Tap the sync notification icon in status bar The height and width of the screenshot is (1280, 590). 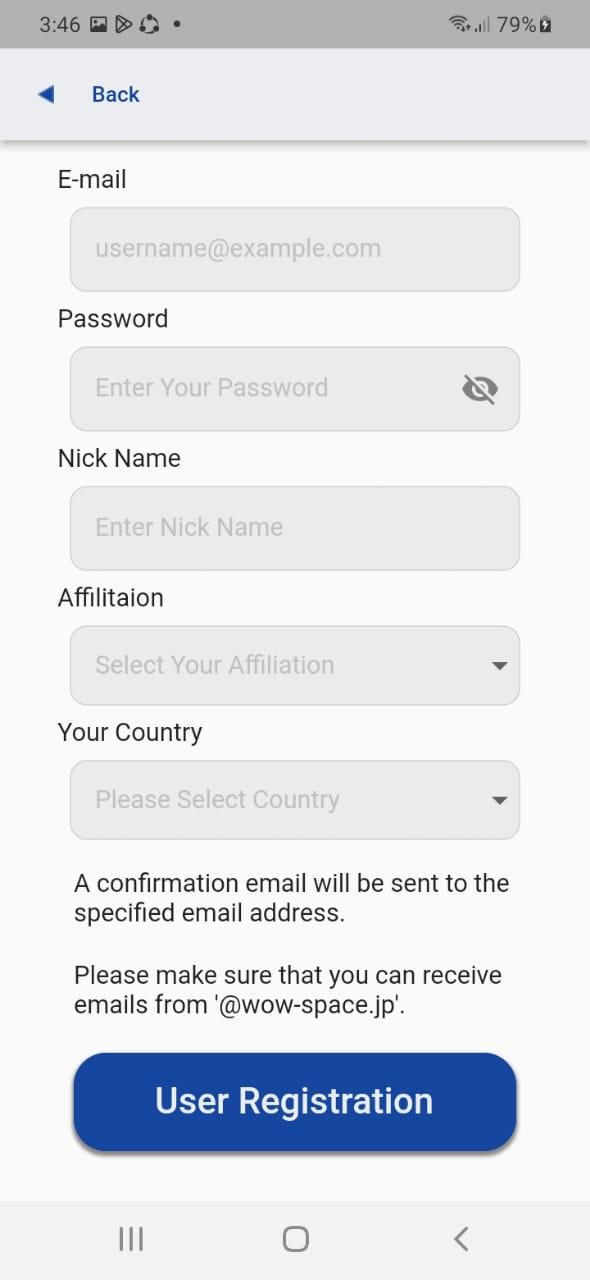point(149,25)
